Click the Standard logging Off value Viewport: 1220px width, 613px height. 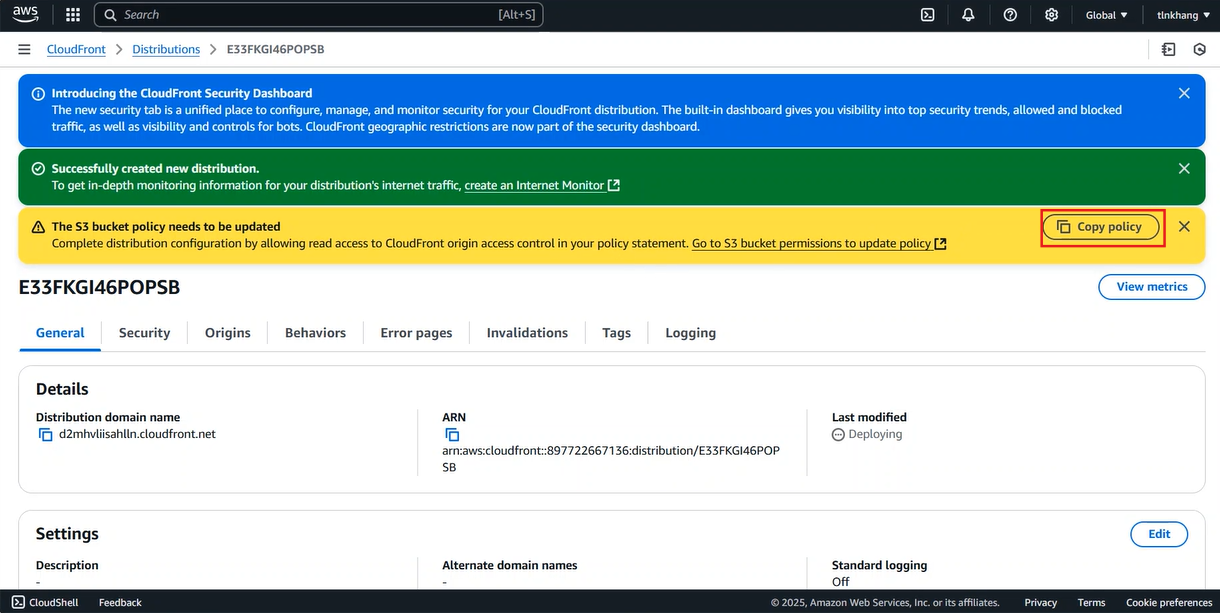[840, 582]
